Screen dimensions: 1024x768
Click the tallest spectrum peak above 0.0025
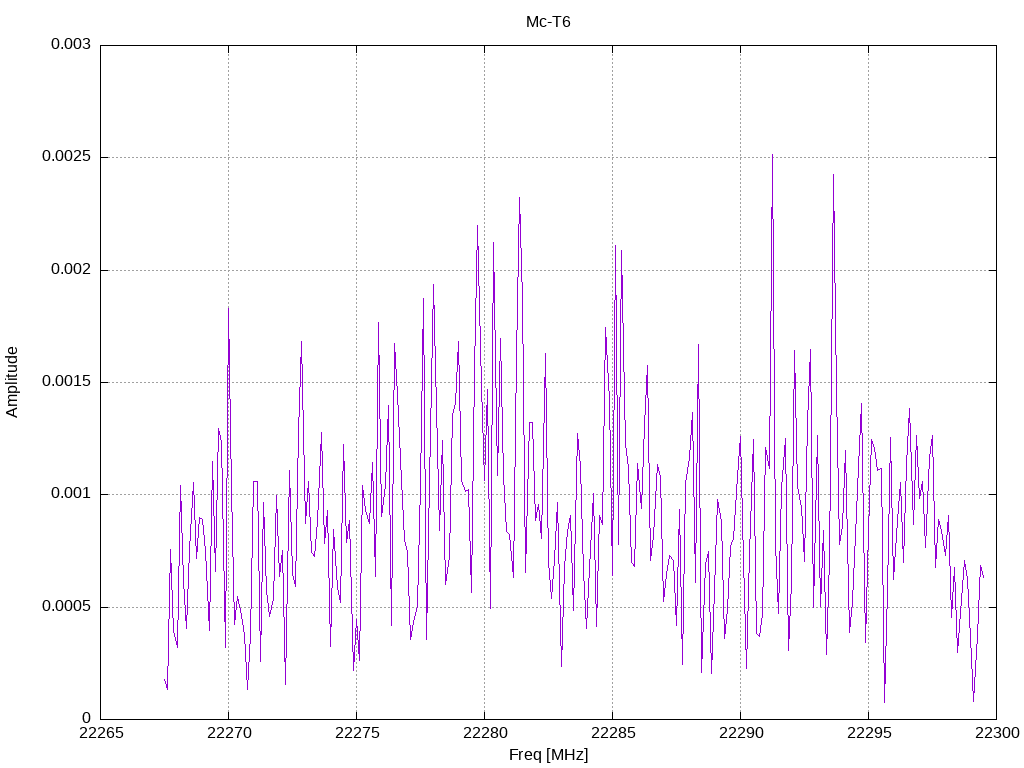pos(773,155)
